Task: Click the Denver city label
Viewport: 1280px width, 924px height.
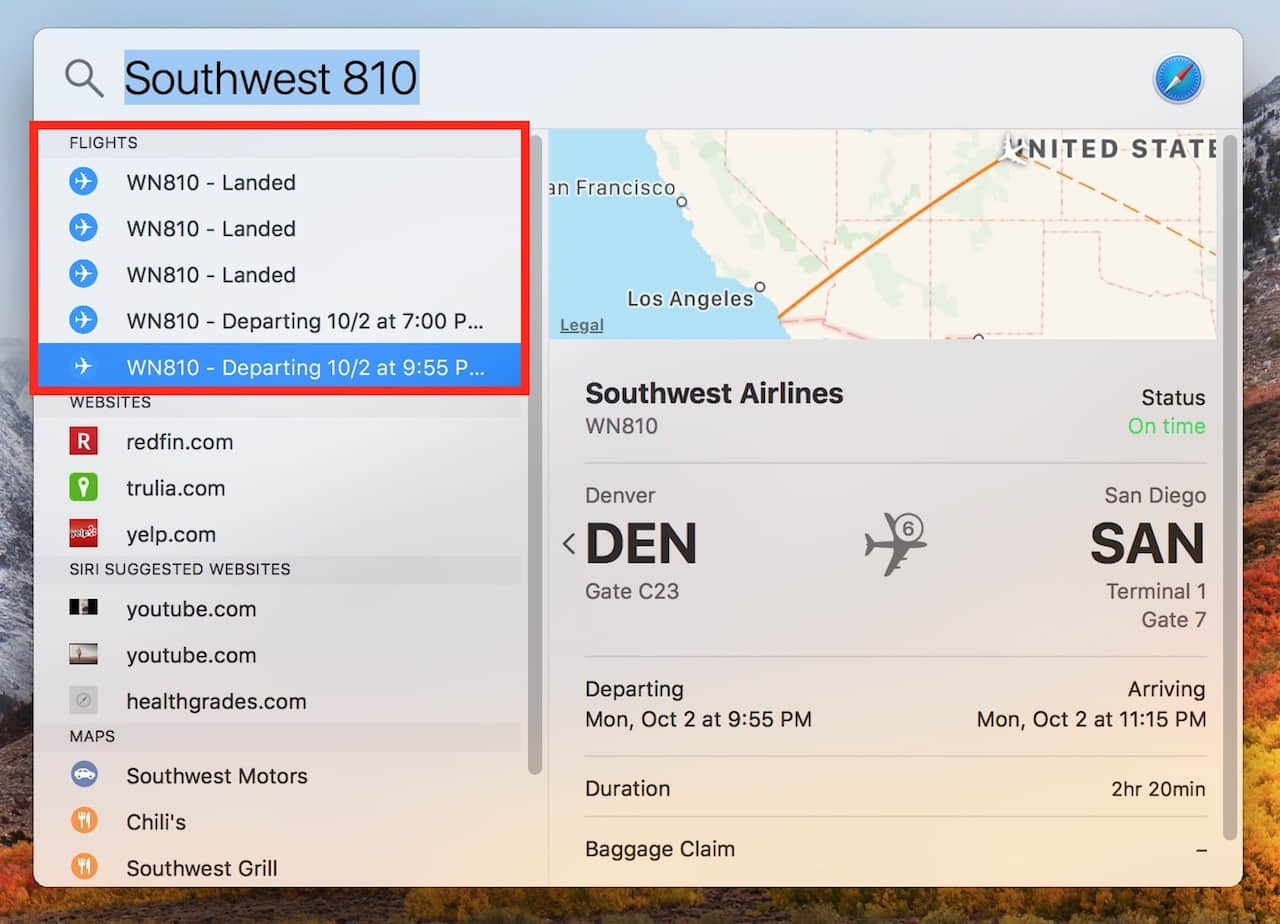Action: point(620,495)
